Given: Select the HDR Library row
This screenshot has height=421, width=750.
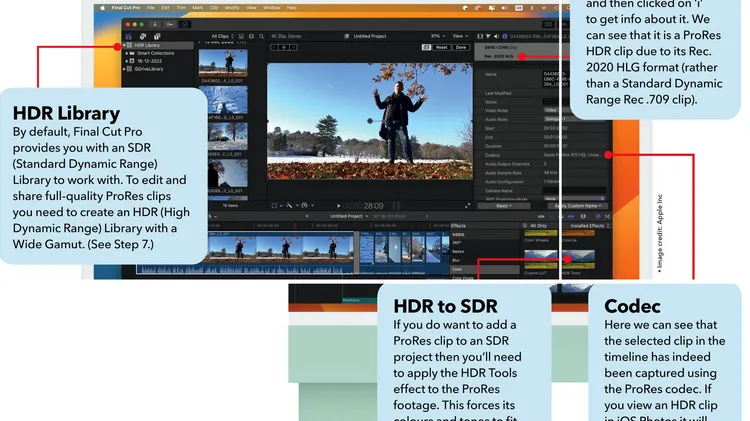Looking at the screenshot, I should (x=158, y=45).
